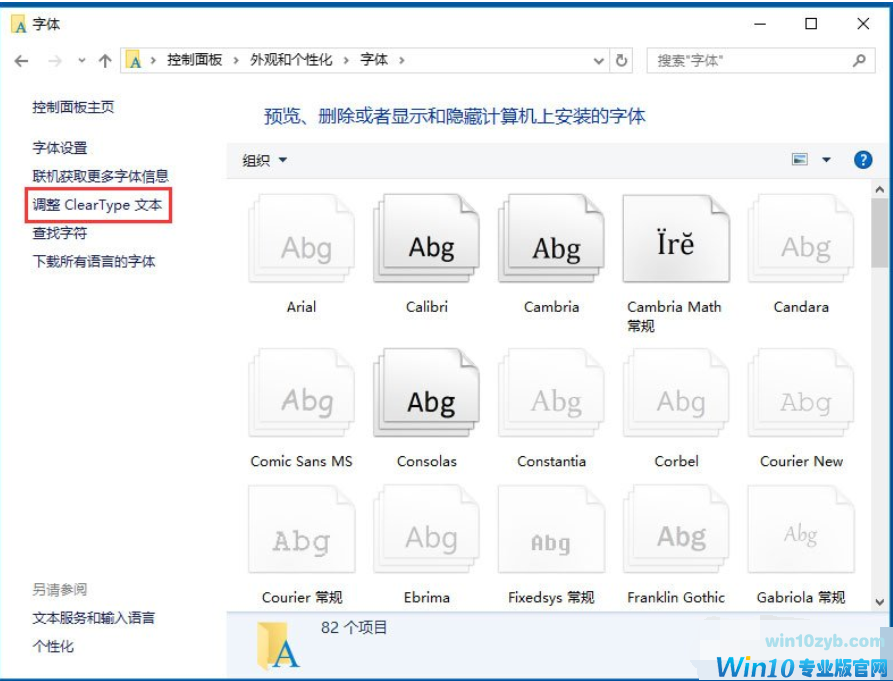893x681 pixels.
Task: Select the Arial font icon
Action: coord(301,240)
